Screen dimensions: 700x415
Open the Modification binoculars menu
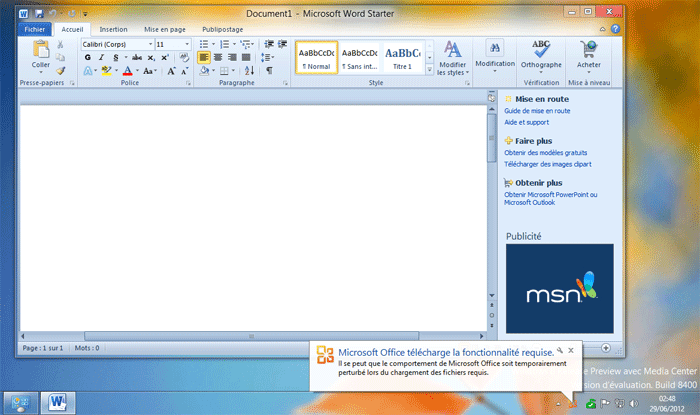pos(495,56)
